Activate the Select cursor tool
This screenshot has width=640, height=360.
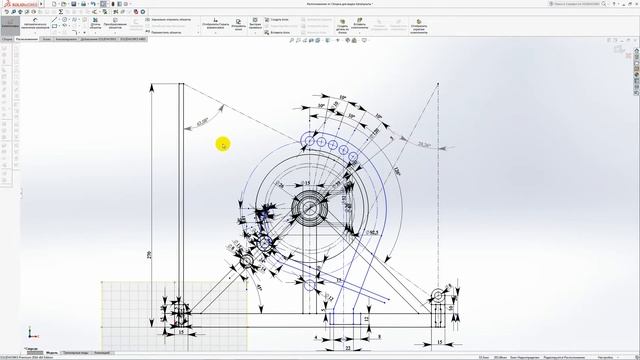(103, 4)
